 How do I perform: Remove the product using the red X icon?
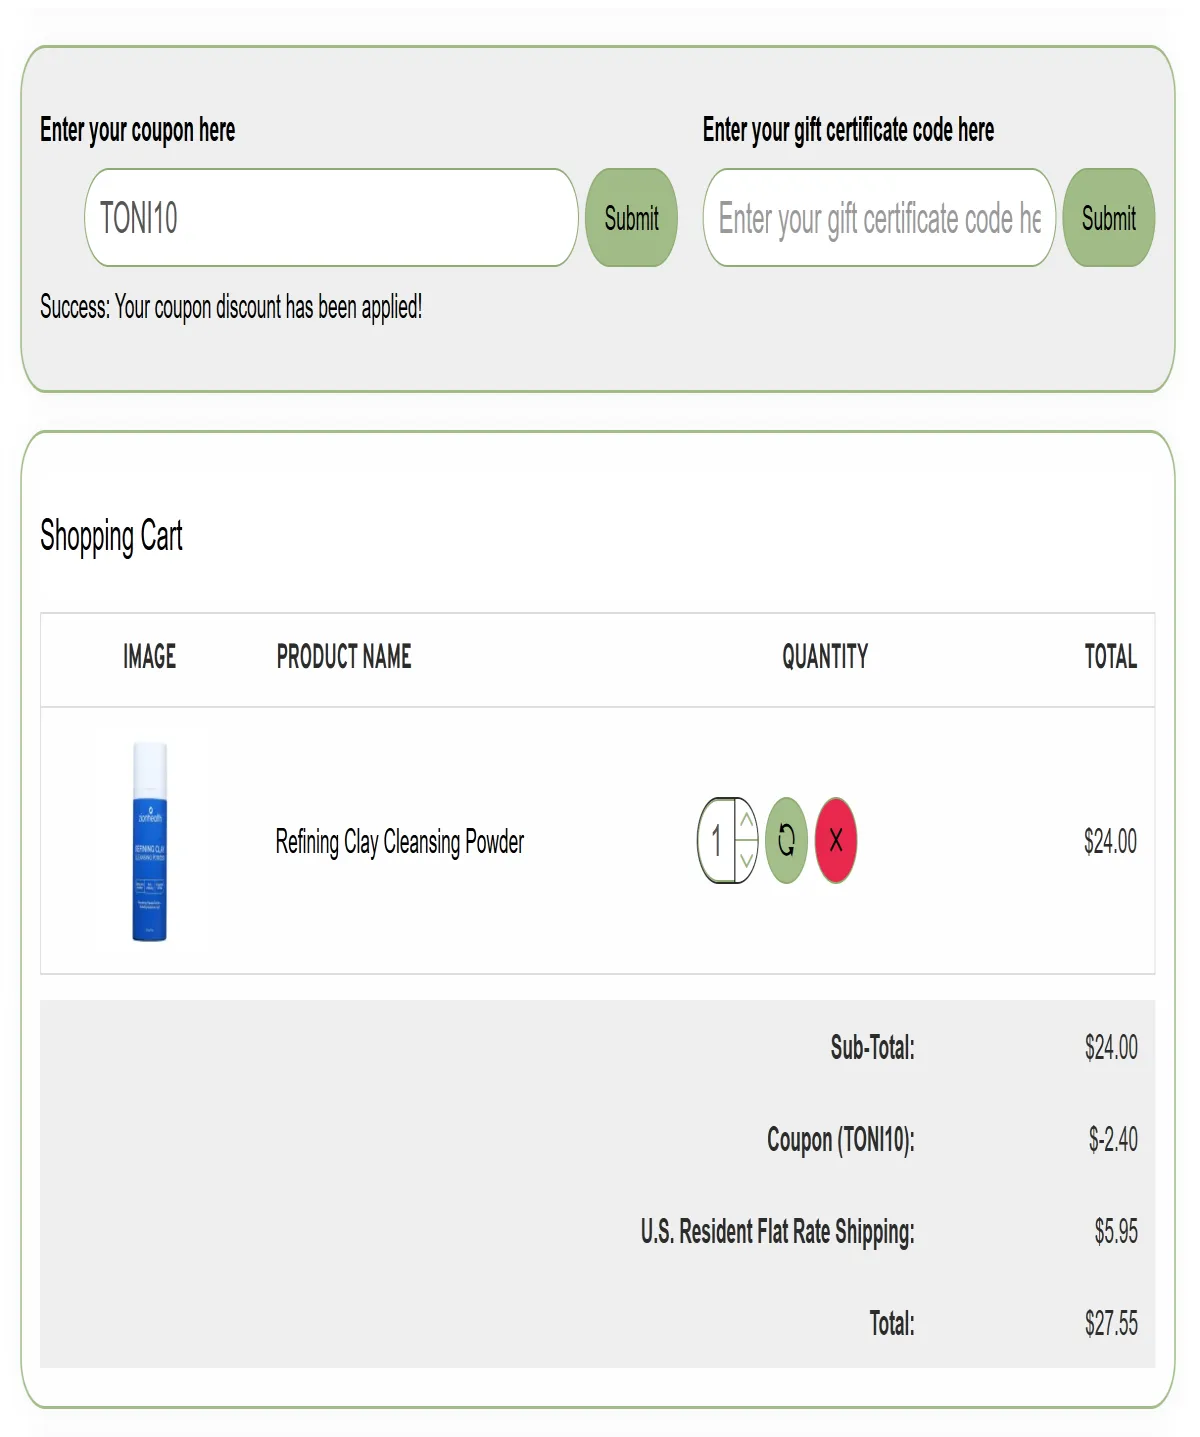(836, 840)
